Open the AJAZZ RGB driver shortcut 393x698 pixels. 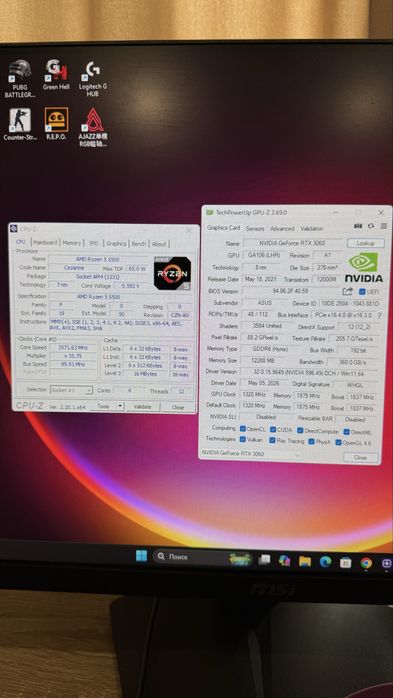click(x=93, y=128)
